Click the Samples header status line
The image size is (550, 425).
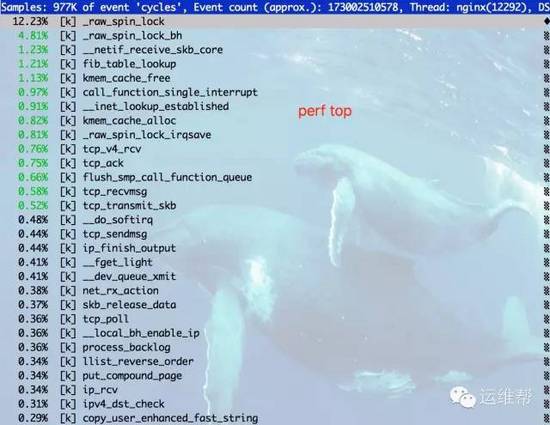click(x=275, y=7)
